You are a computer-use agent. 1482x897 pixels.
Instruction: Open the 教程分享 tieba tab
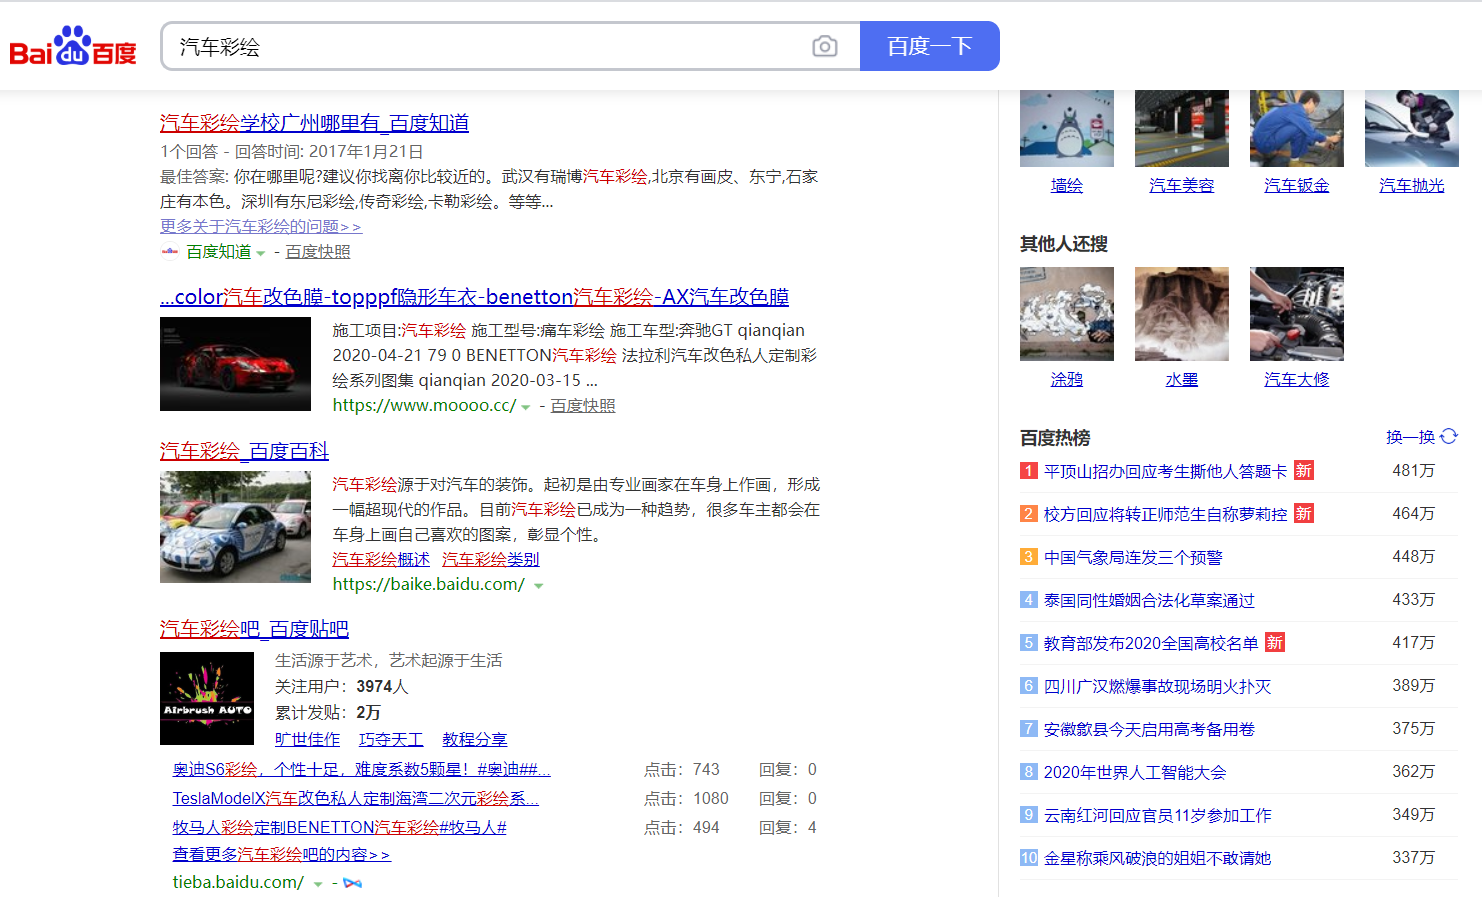pos(474,739)
